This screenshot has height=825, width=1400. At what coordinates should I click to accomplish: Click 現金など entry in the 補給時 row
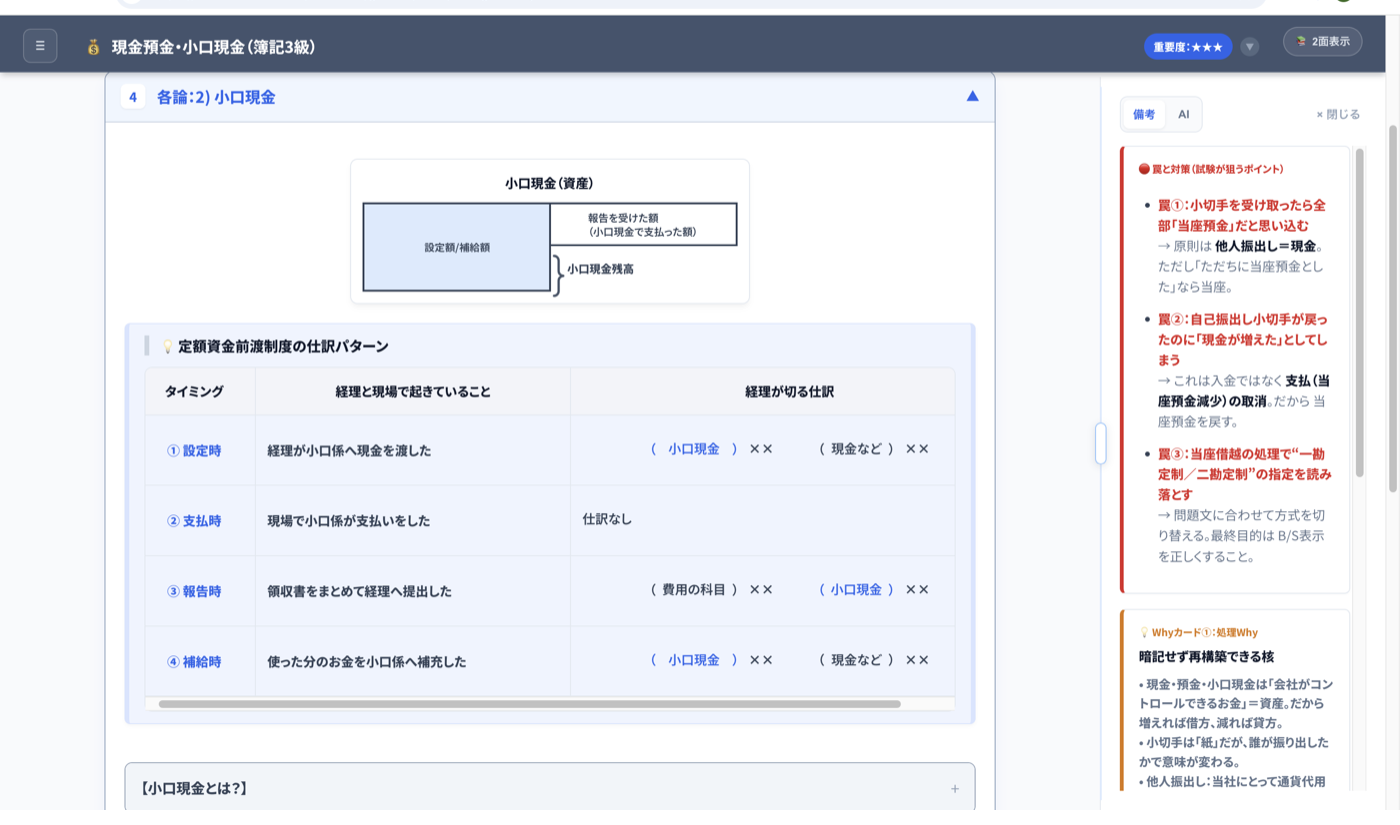(857, 660)
